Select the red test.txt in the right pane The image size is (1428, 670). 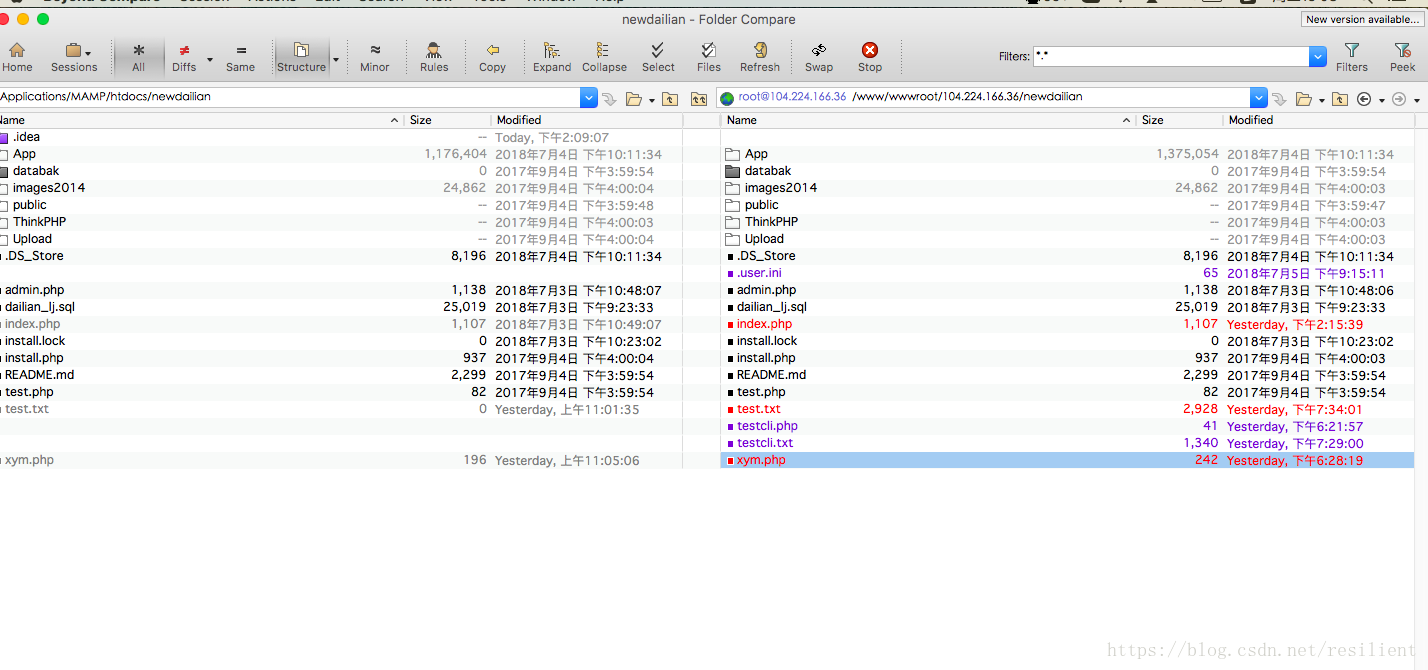point(759,409)
